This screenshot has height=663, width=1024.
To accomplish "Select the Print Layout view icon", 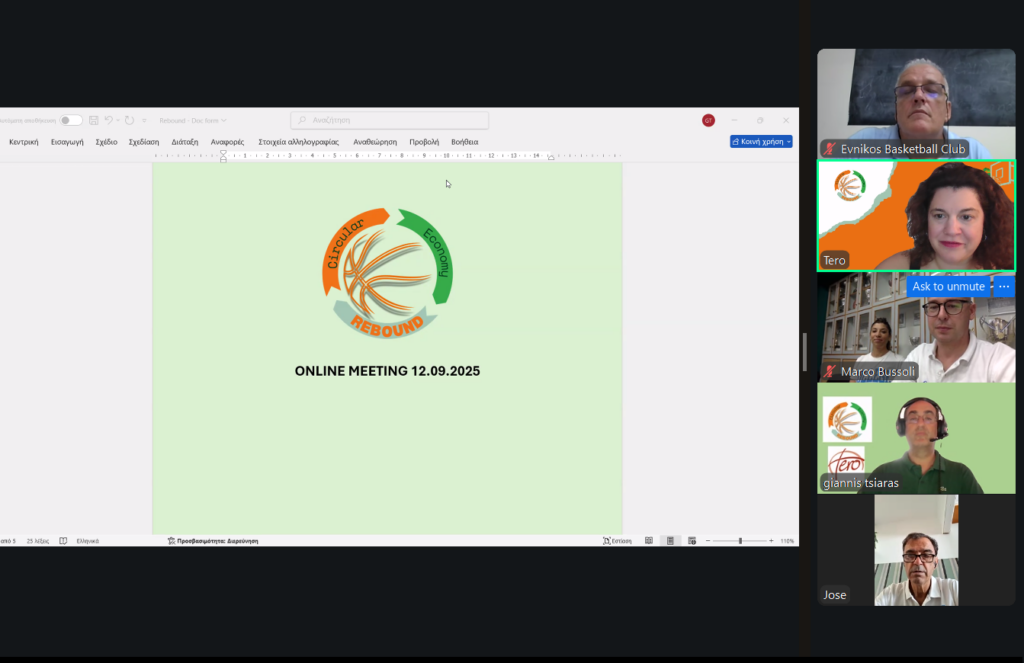I will 670,540.
